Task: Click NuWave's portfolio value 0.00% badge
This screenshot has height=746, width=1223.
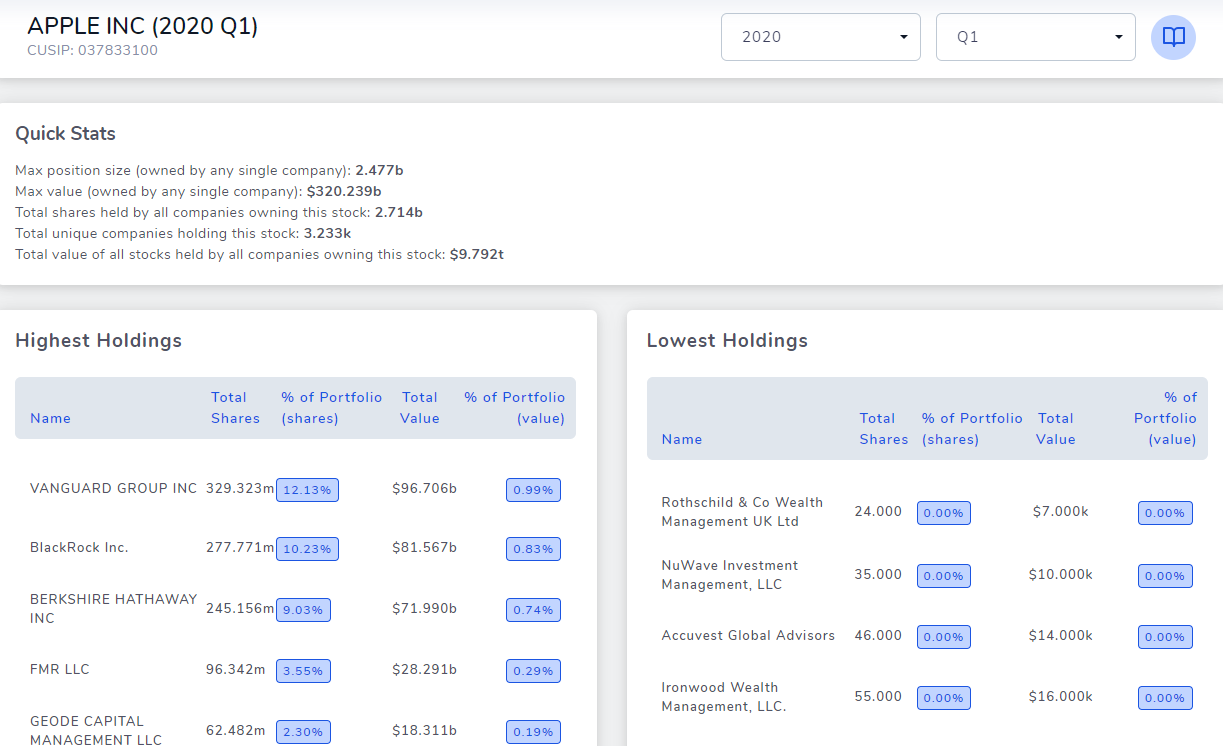Action: [x=1165, y=576]
